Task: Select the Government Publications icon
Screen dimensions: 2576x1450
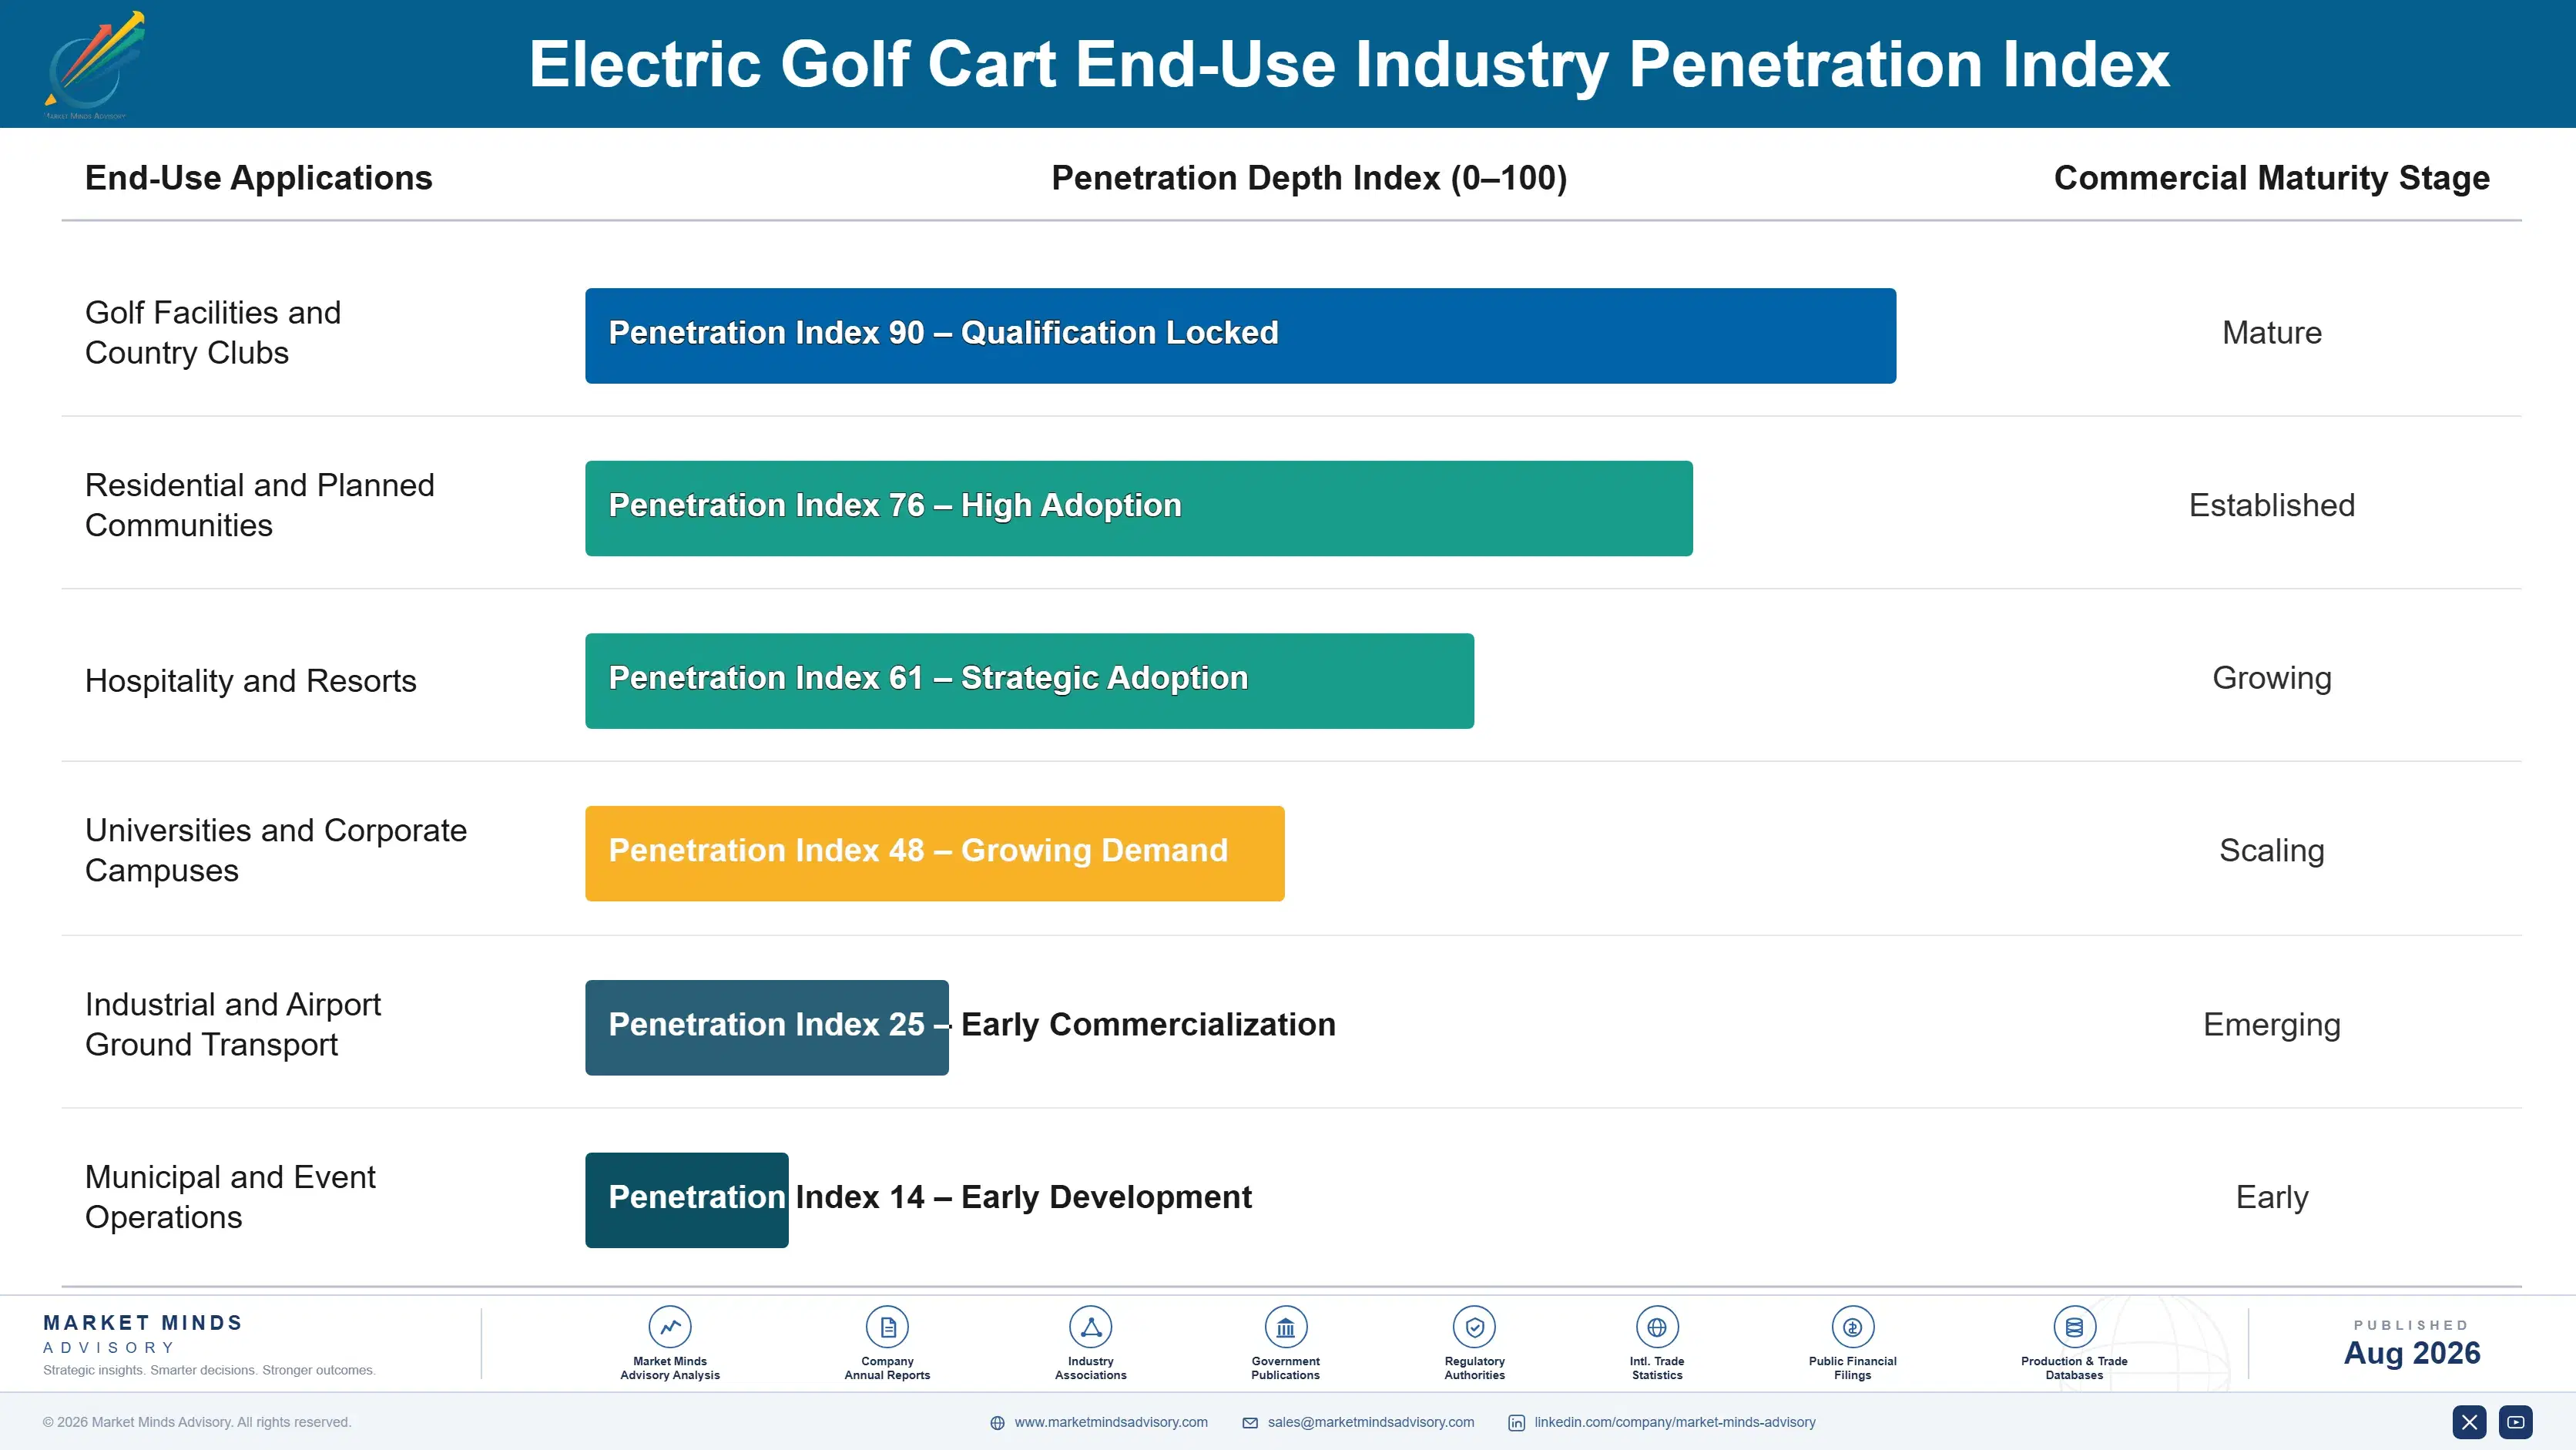Action: [x=1285, y=1327]
